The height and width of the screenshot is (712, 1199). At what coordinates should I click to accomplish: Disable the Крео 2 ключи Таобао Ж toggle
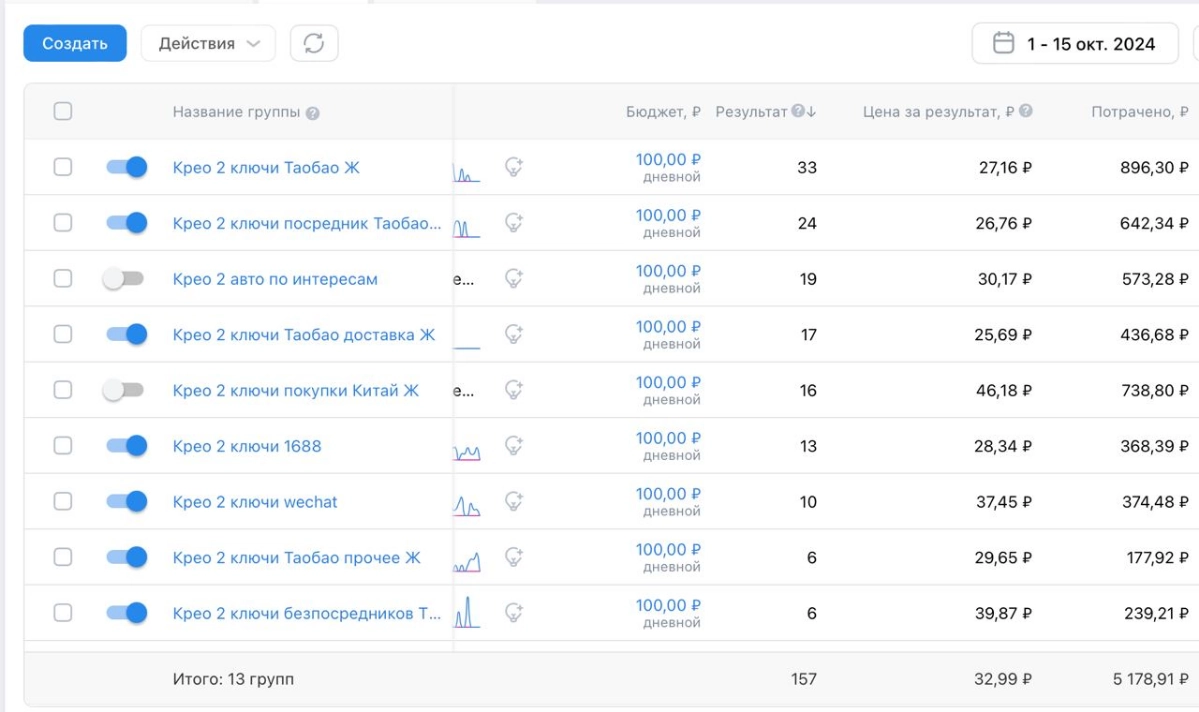pyautogui.click(x=126, y=167)
